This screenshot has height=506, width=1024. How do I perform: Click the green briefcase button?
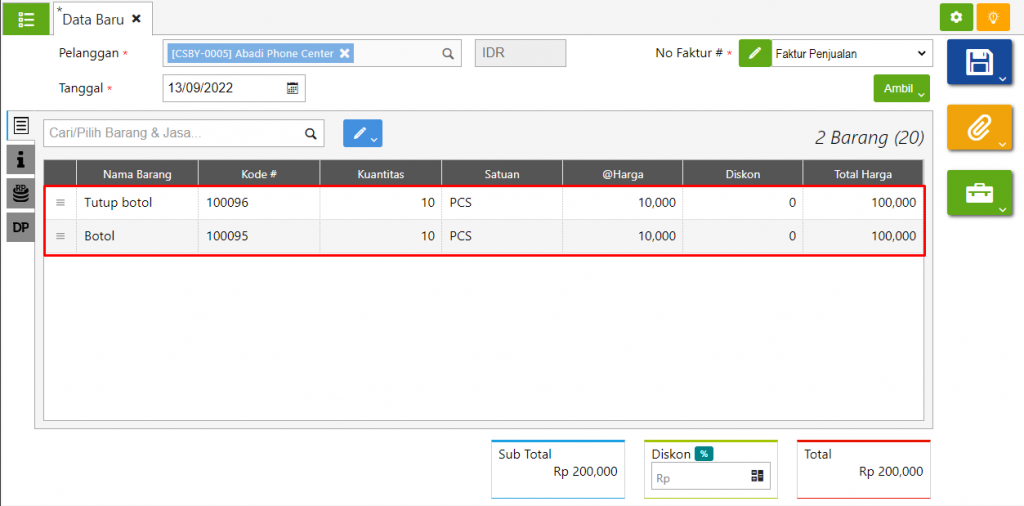tap(980, 193)
